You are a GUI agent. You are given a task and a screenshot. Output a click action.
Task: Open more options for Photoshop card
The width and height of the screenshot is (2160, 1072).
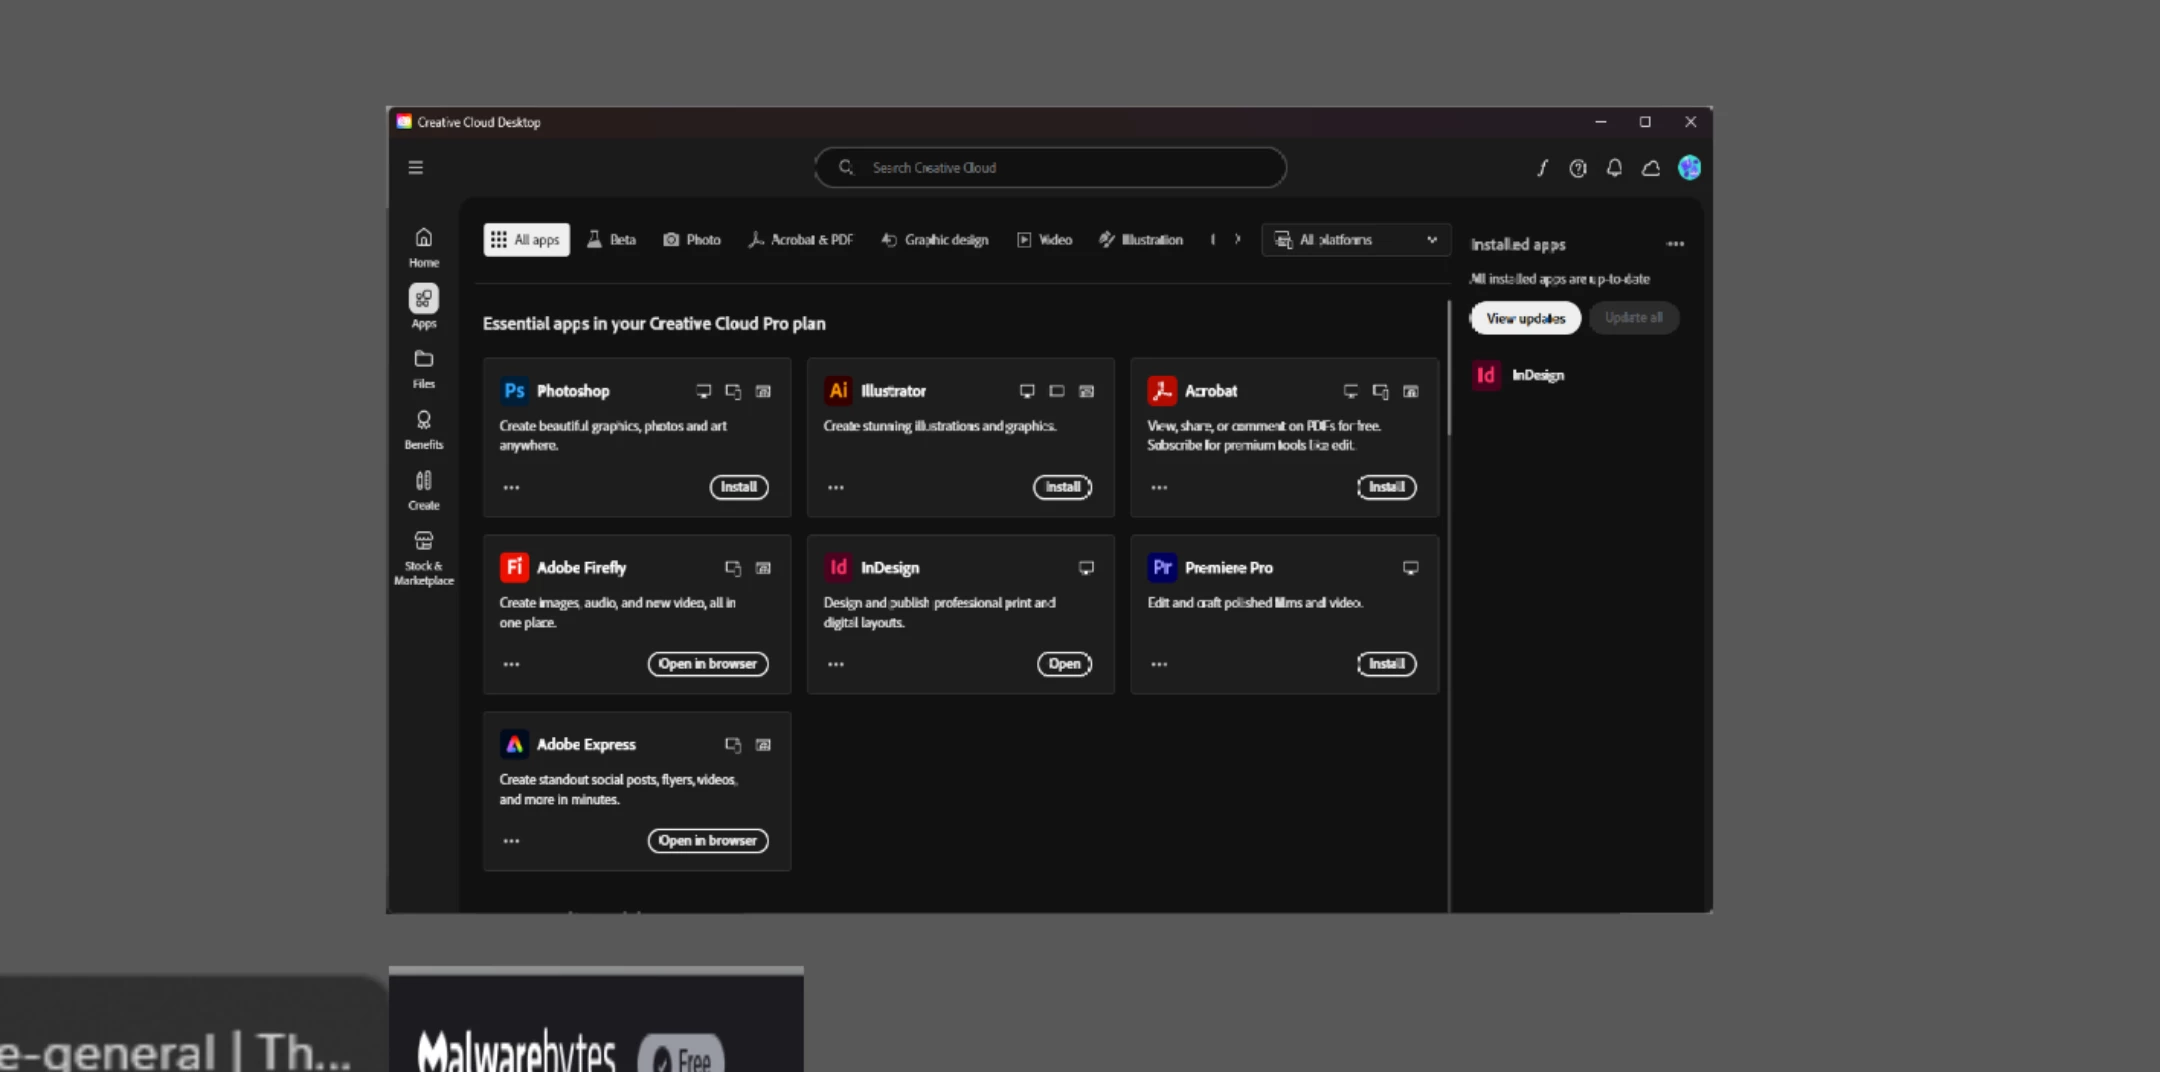pos(511,488)
